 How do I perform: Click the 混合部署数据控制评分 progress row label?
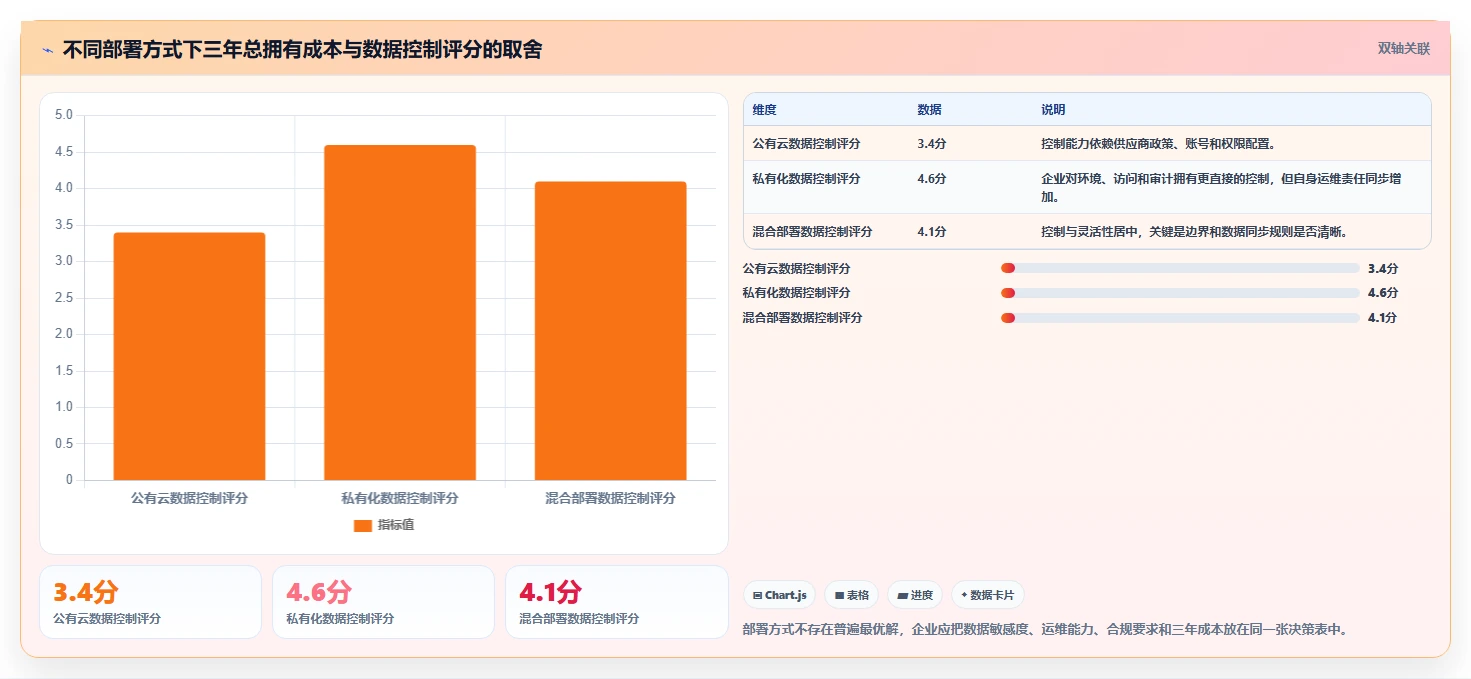point(802,317)
